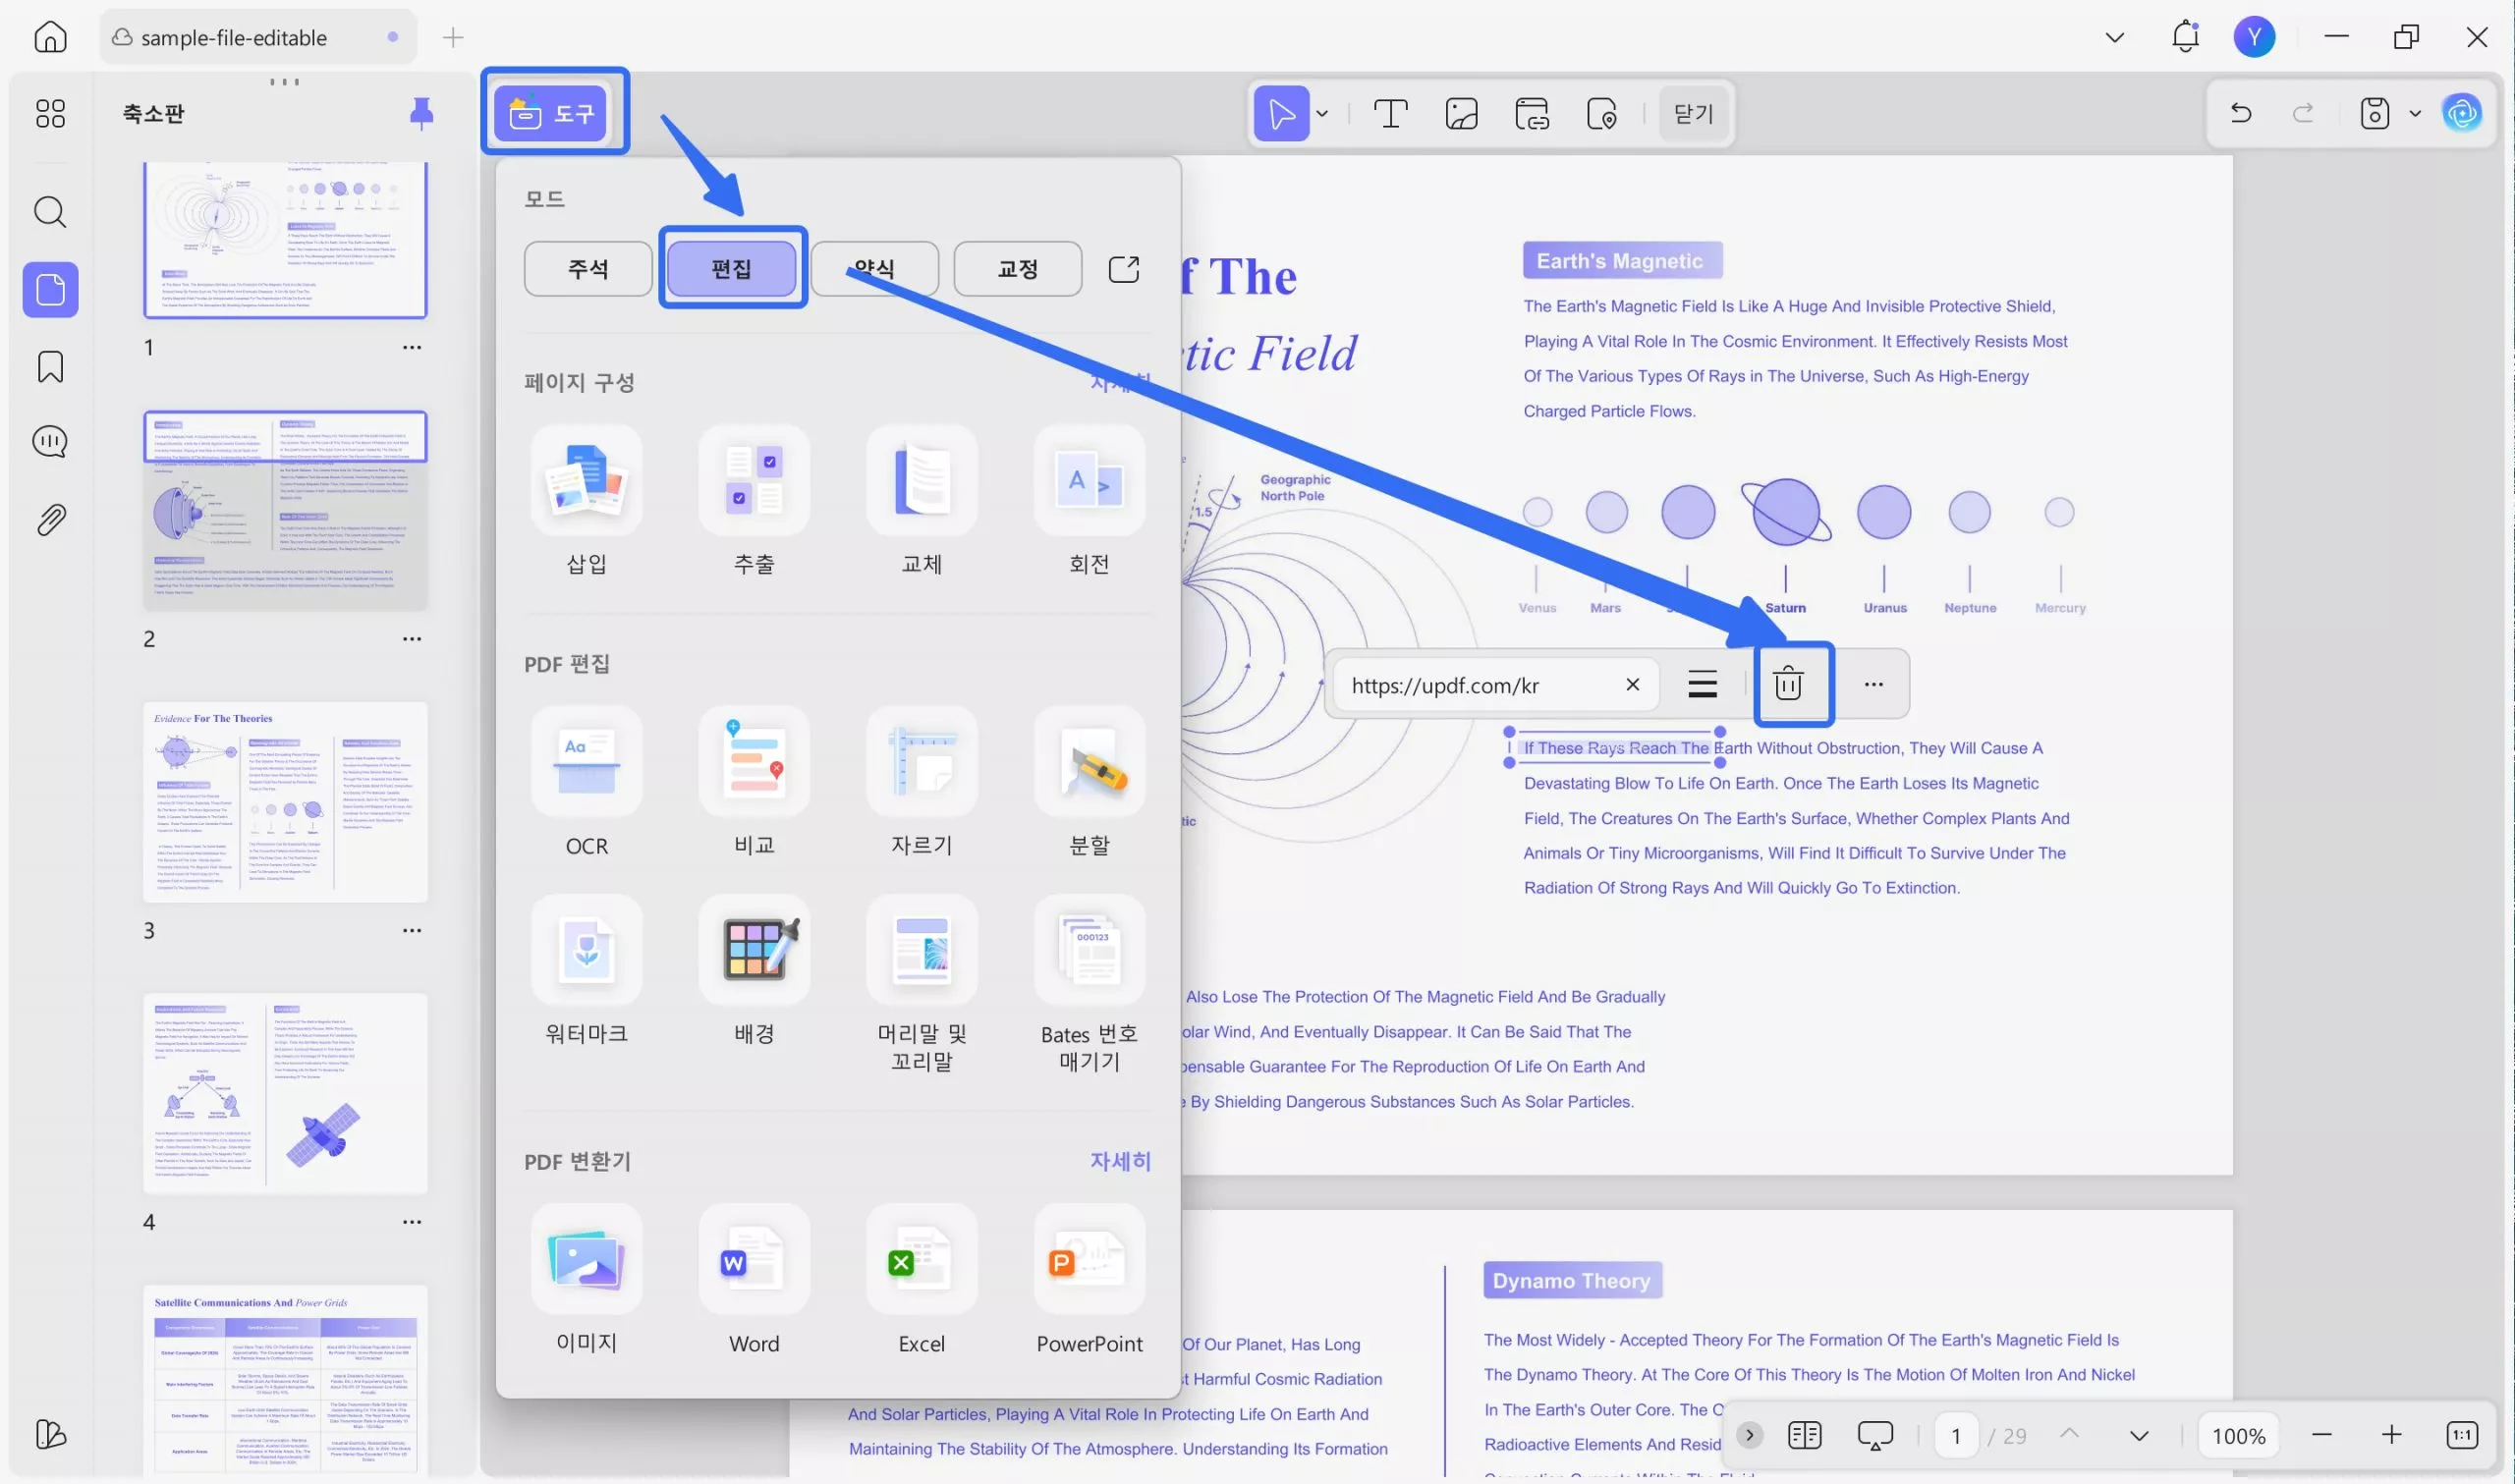Viewport: 2515px width, 1484px height.
Task: Select the Bates numbering tool
Action: [x=1089, y=950]
